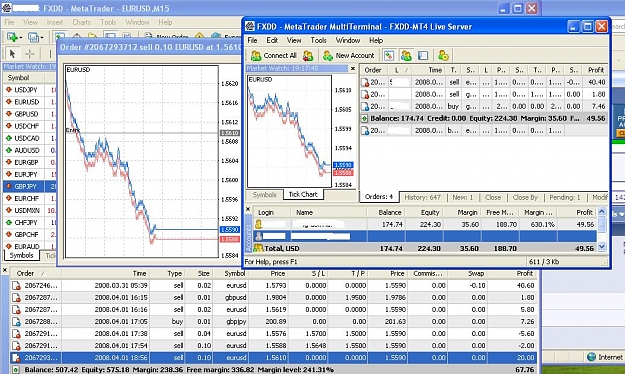Select highlighted GBPJPY row in Market Watch

pyautogui.click(x=29, y=186)
